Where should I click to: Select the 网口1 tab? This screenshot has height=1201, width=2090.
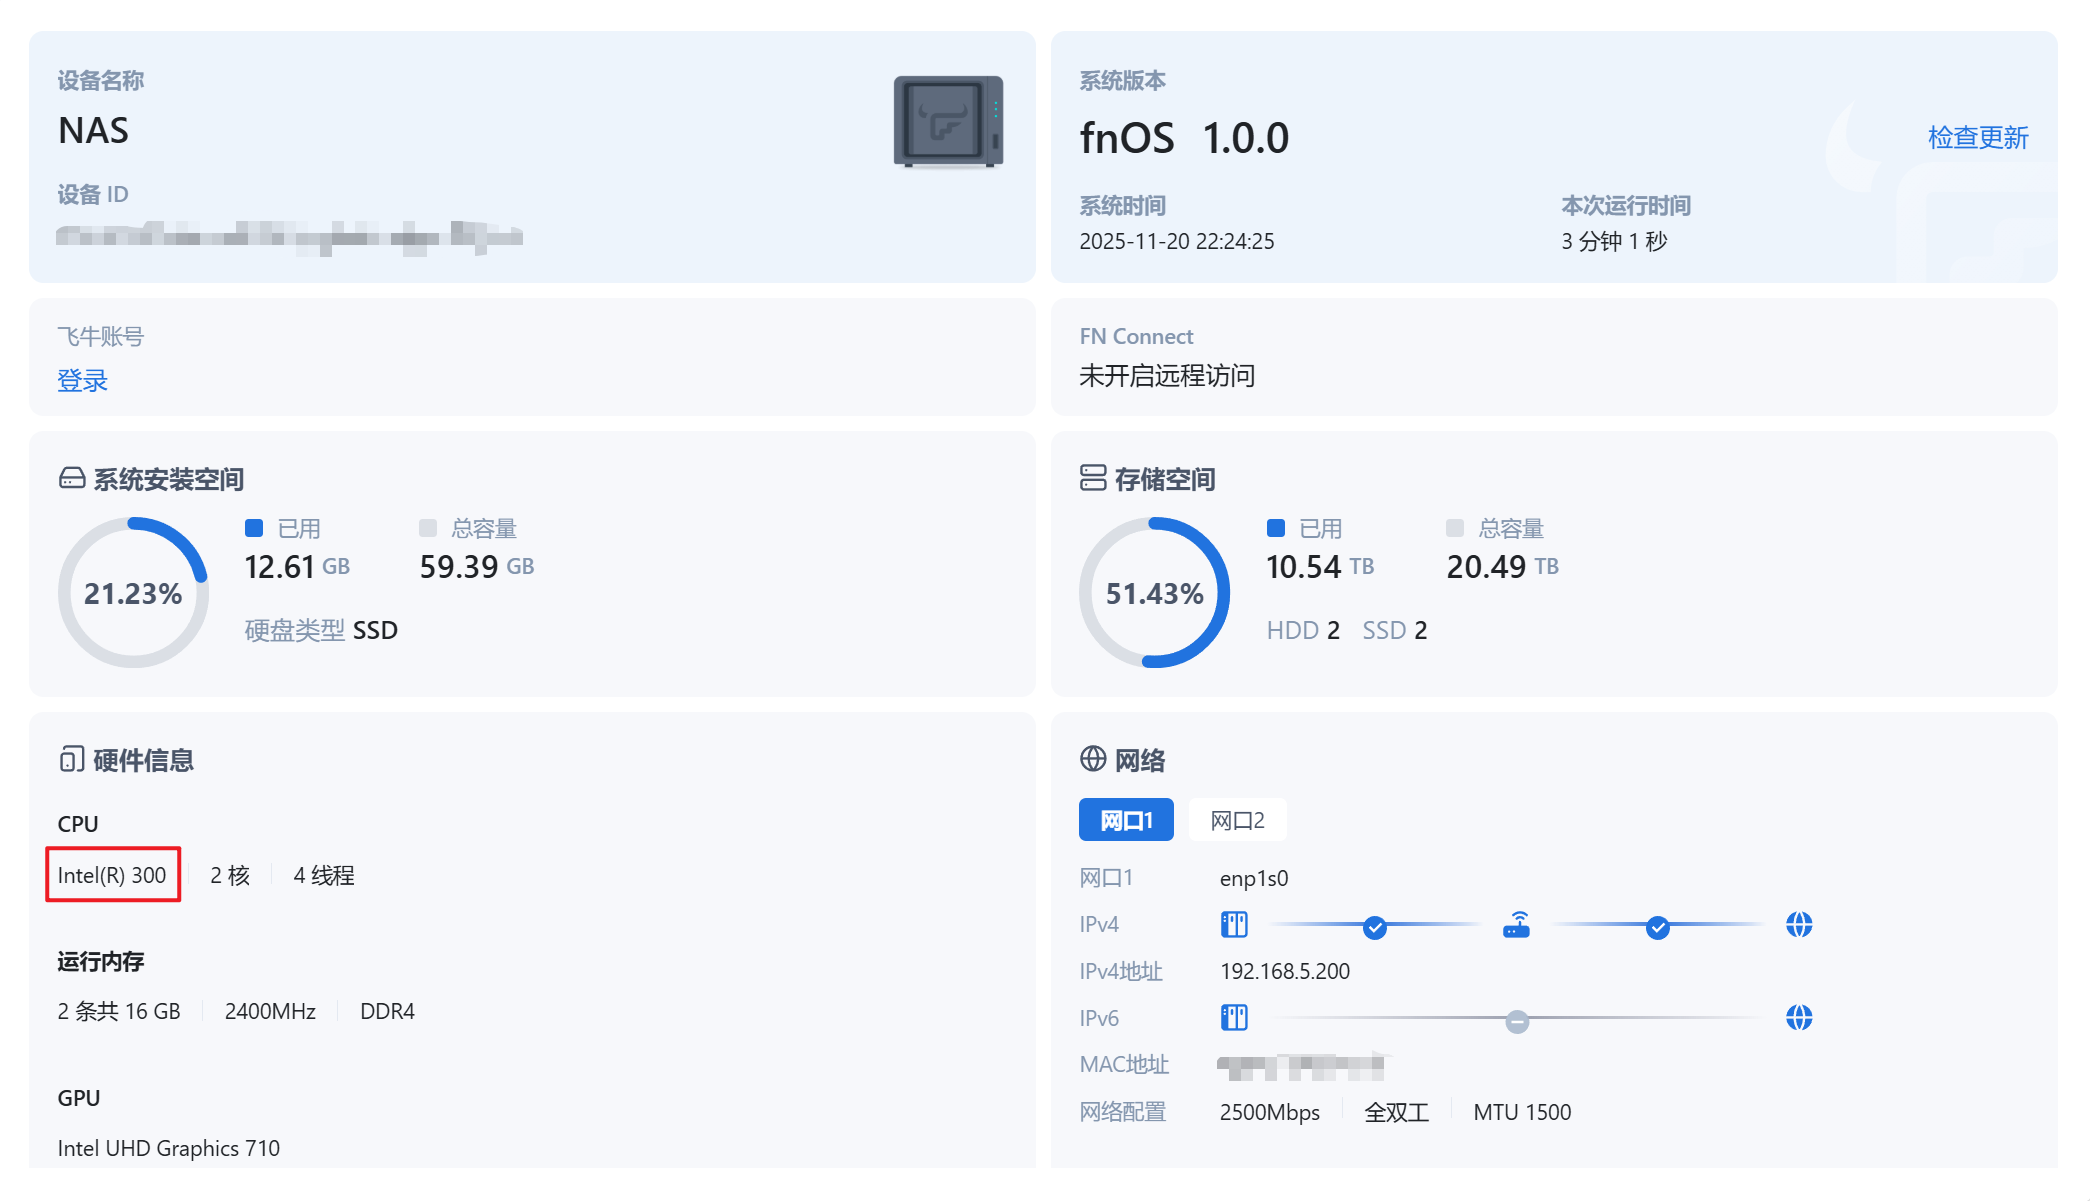tap(1126, 820)
